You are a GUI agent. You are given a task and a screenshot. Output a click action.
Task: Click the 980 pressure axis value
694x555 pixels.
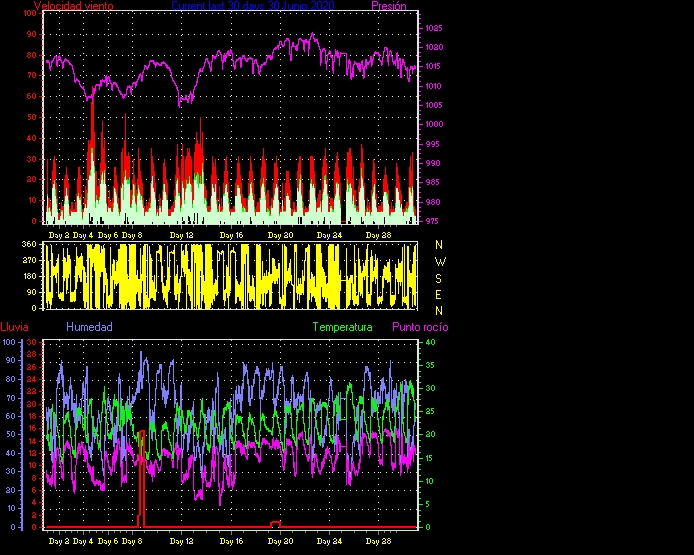434,202
